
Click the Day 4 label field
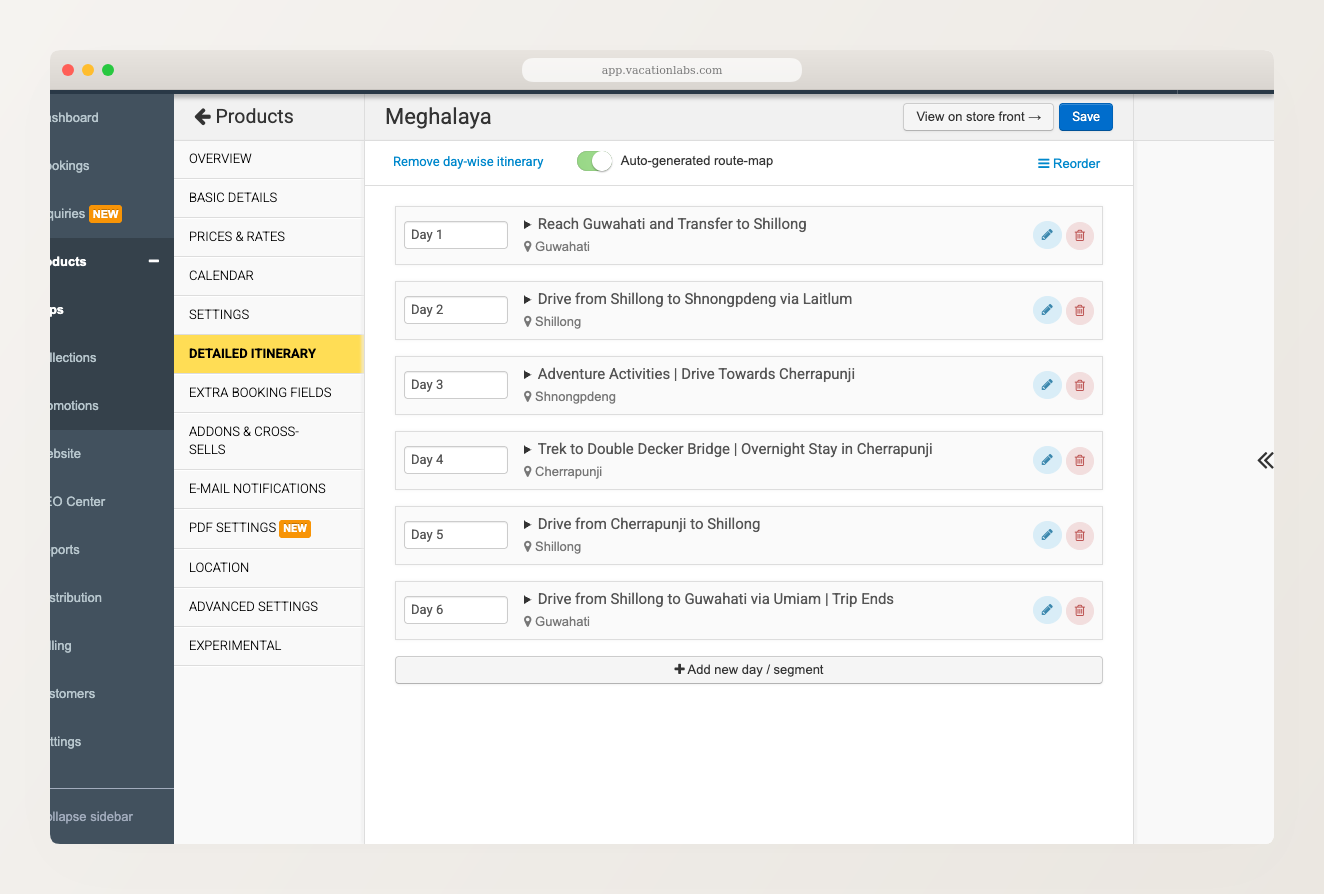(x=456, y=460)
